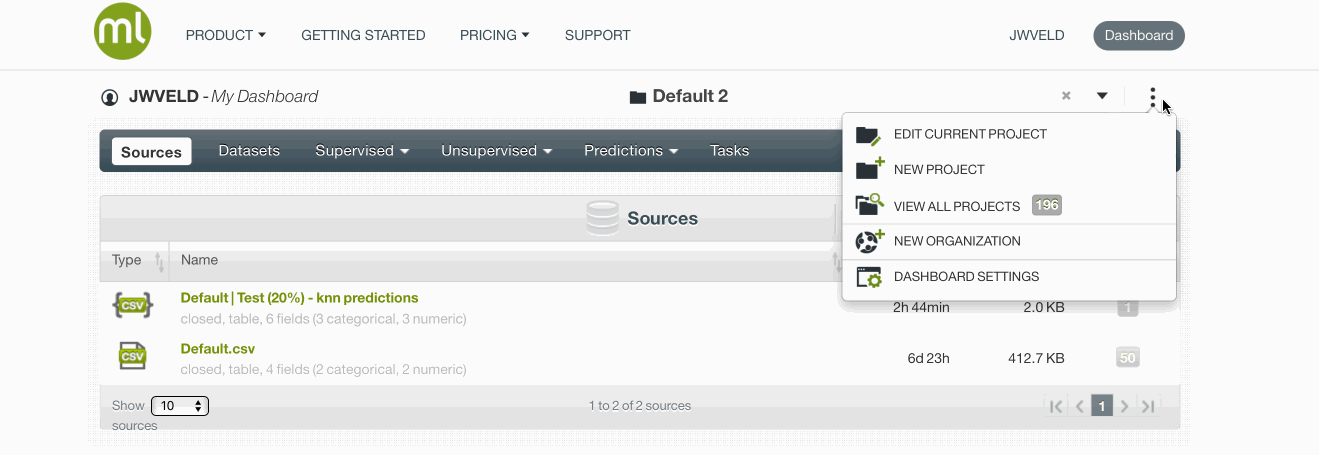
Task: Open the Show 10 sources selector
Action: pos(180,406)
